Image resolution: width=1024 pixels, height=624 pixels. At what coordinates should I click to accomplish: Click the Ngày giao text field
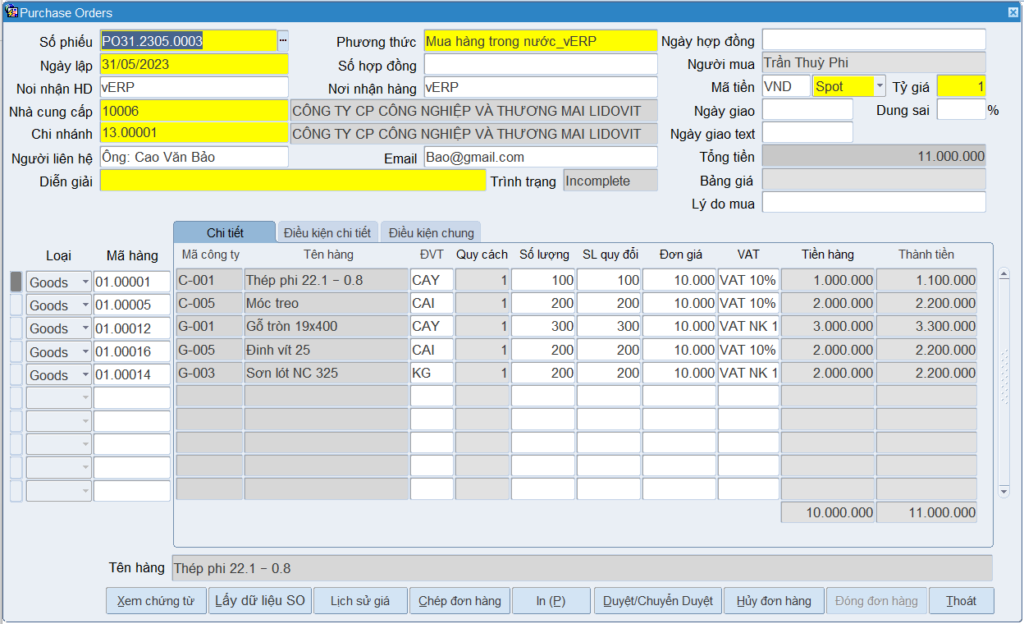click(808, 133)
